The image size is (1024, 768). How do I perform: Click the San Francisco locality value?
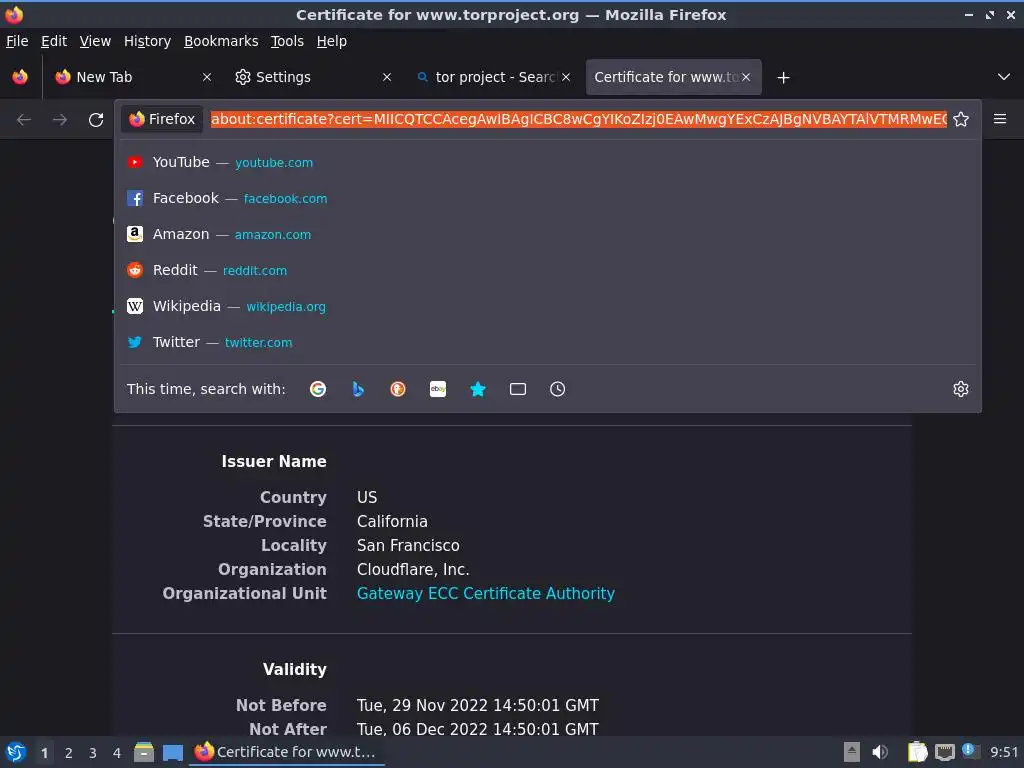click(x=408, y=545)
